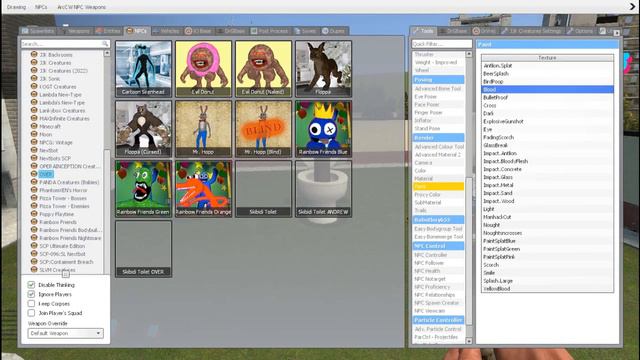
Task: Click the Quick Filter input box
Action: pos(442,44)
